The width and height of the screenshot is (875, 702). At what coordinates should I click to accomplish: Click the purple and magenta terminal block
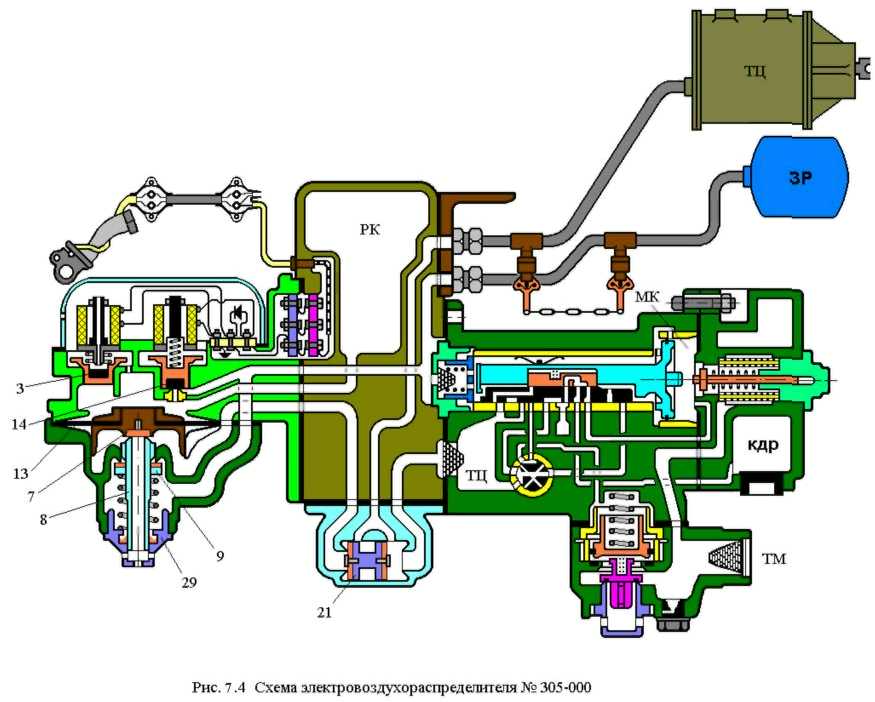tap(302, 324)
